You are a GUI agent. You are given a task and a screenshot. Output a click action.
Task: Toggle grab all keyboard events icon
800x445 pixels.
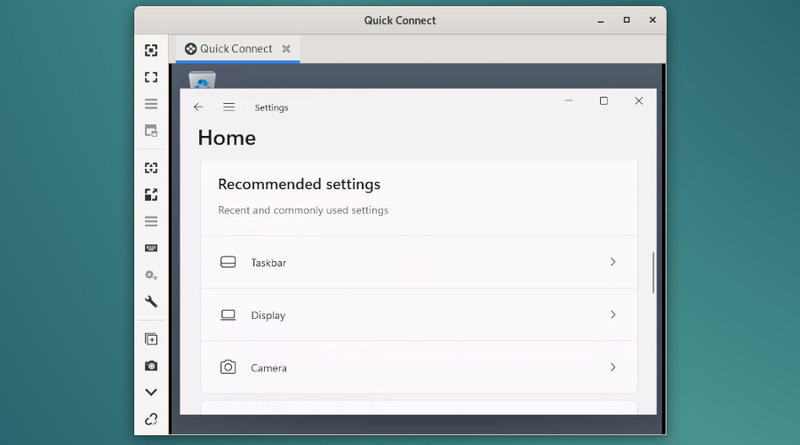pos(151,248)
